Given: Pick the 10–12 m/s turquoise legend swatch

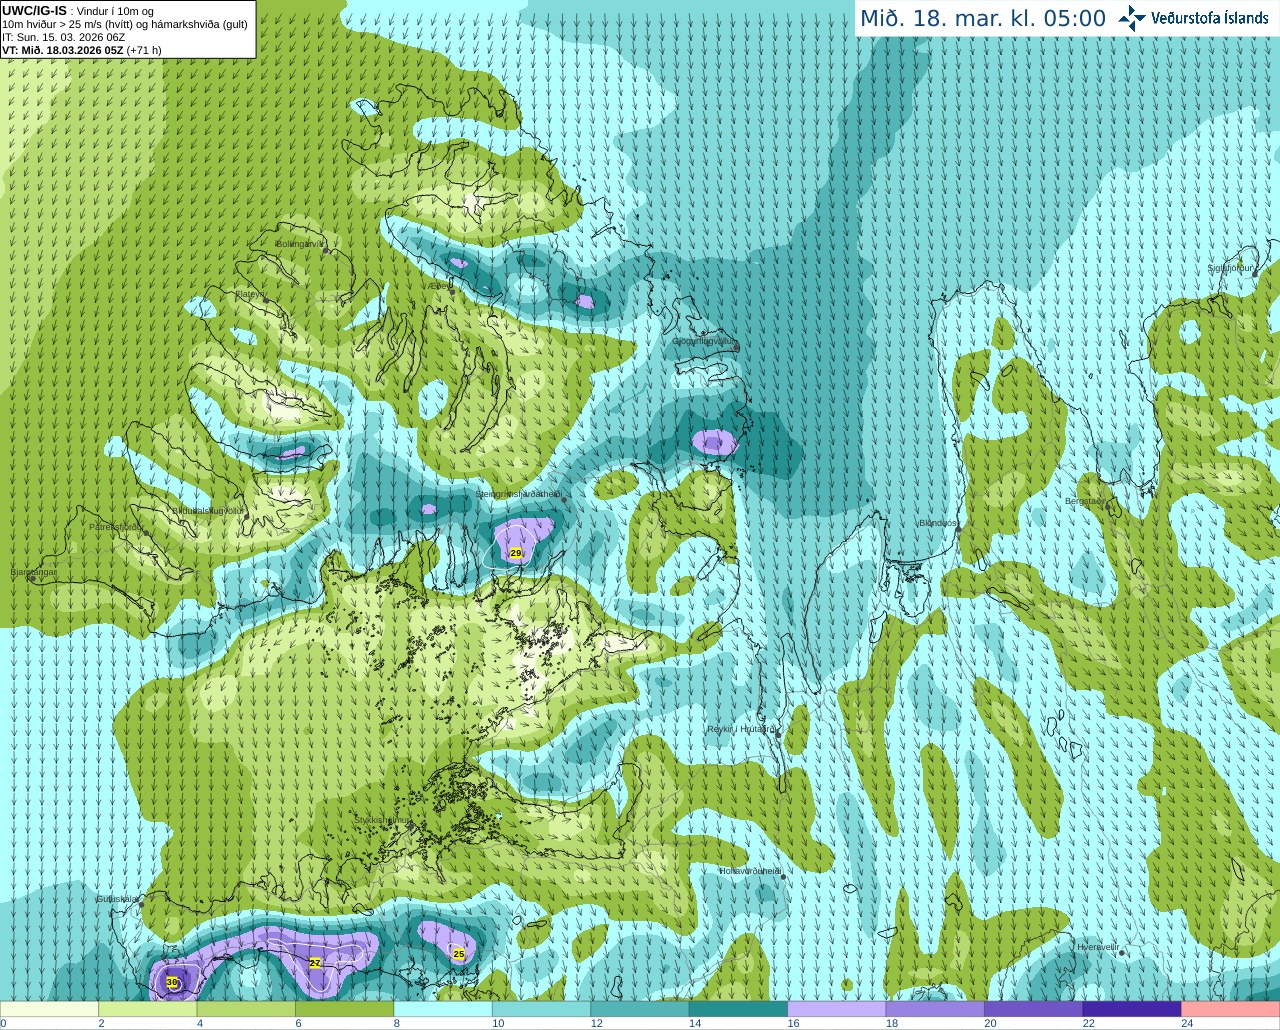Looking at the screenshot, I should pos(542,1009).
